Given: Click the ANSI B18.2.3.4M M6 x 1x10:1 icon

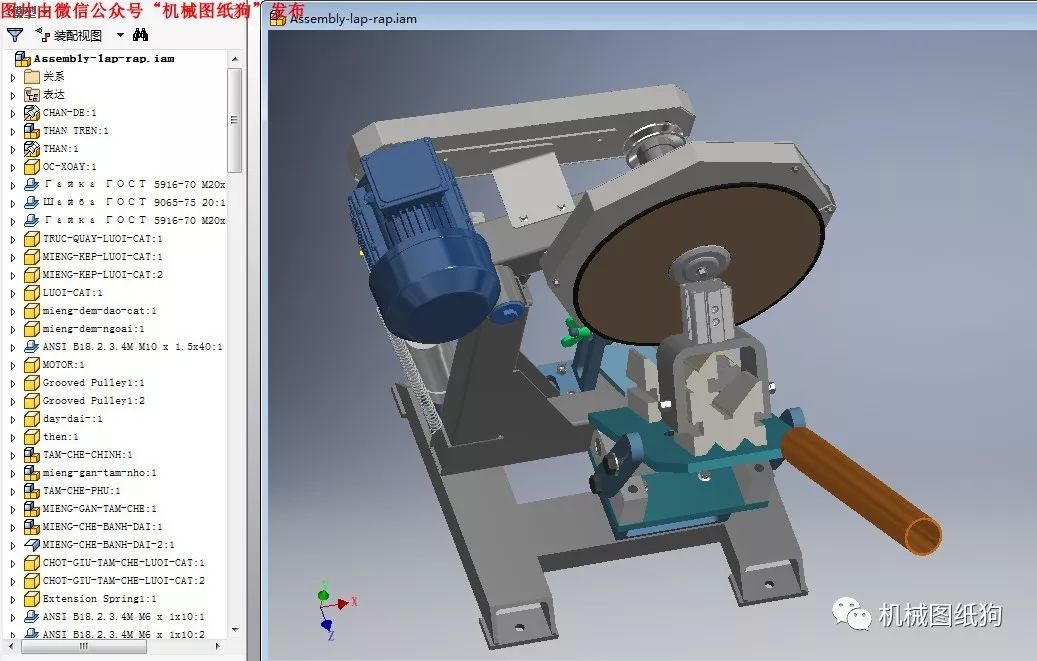Looking at the screenshot, I should pyautogui.click(x=32, y=616).
